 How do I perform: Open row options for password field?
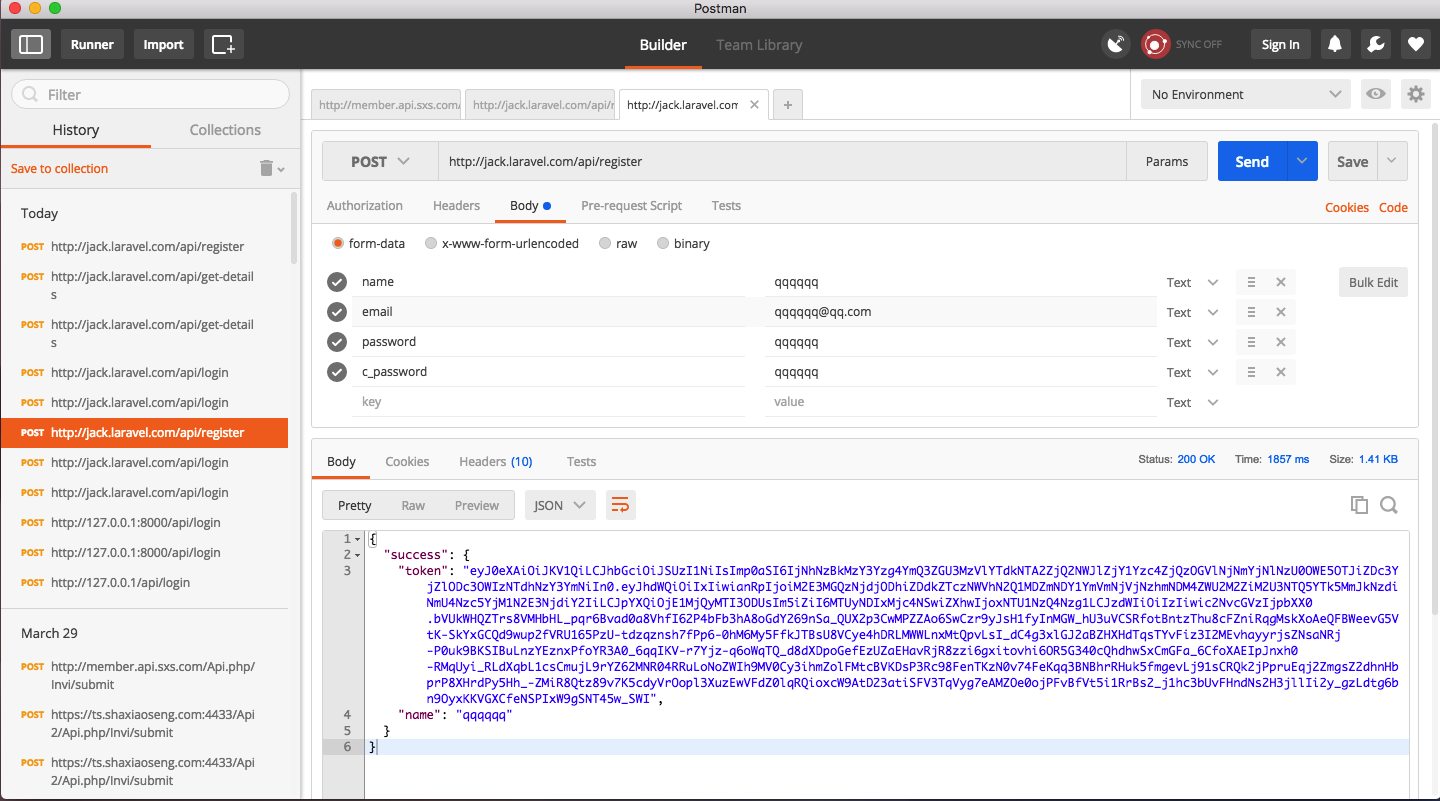coord(1251,342)
